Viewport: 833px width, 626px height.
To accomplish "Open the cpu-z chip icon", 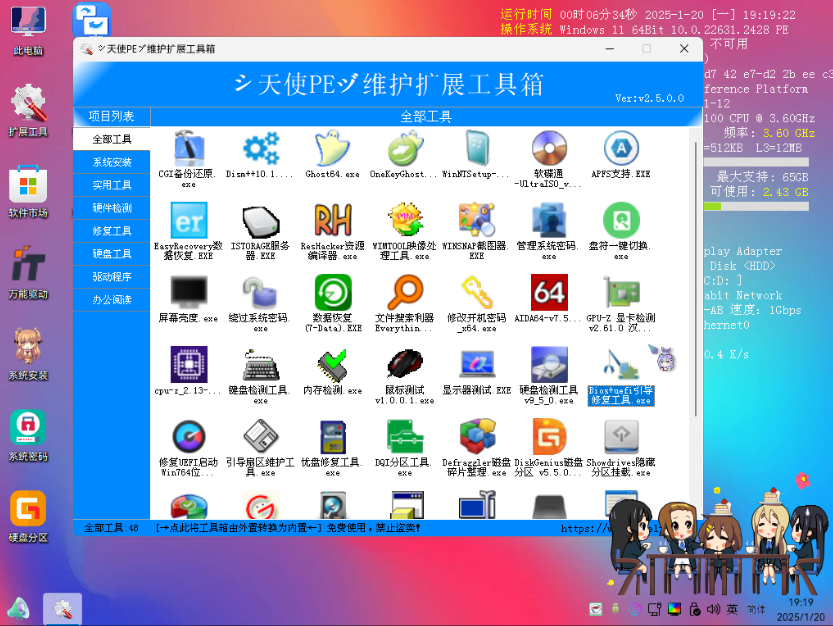I will click(189, 365).
